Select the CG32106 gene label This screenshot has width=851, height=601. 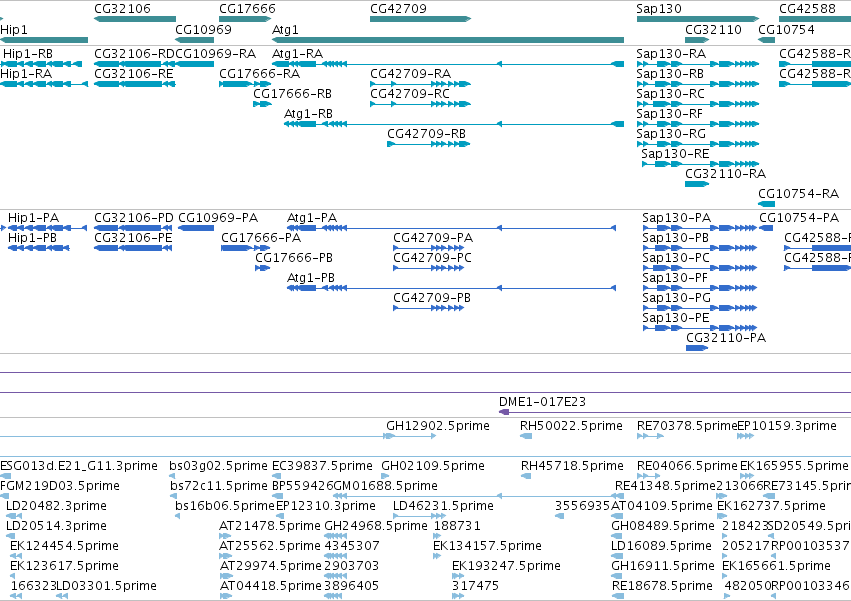[x=123, y=9]
